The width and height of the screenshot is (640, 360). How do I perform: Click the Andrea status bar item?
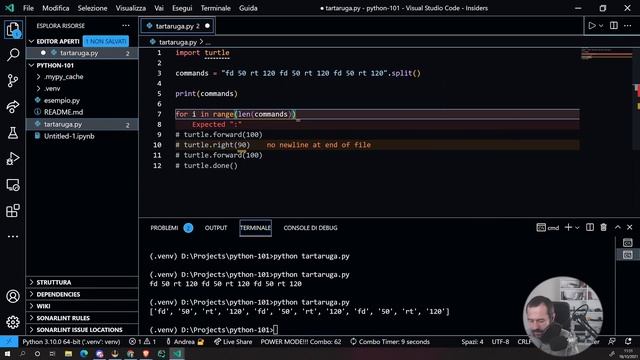pyautogui.click(x=184, y=342)
